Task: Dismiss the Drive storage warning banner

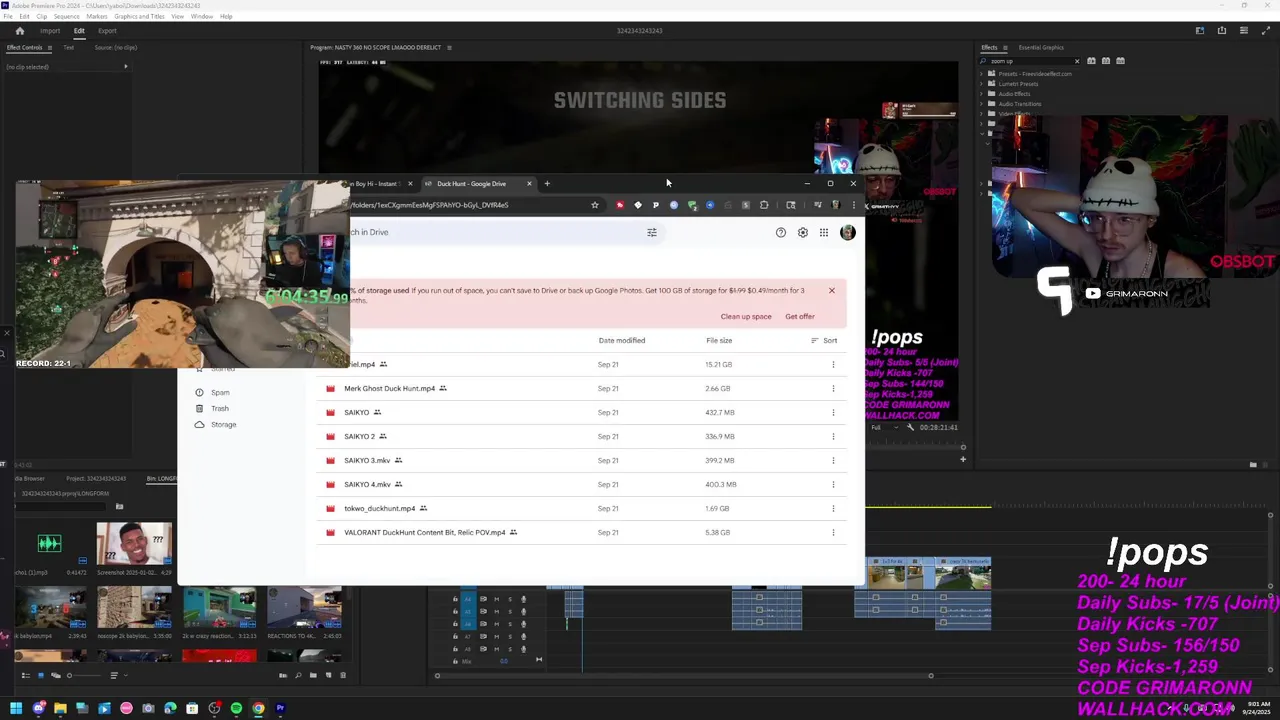Action: (x=831, y=290)
